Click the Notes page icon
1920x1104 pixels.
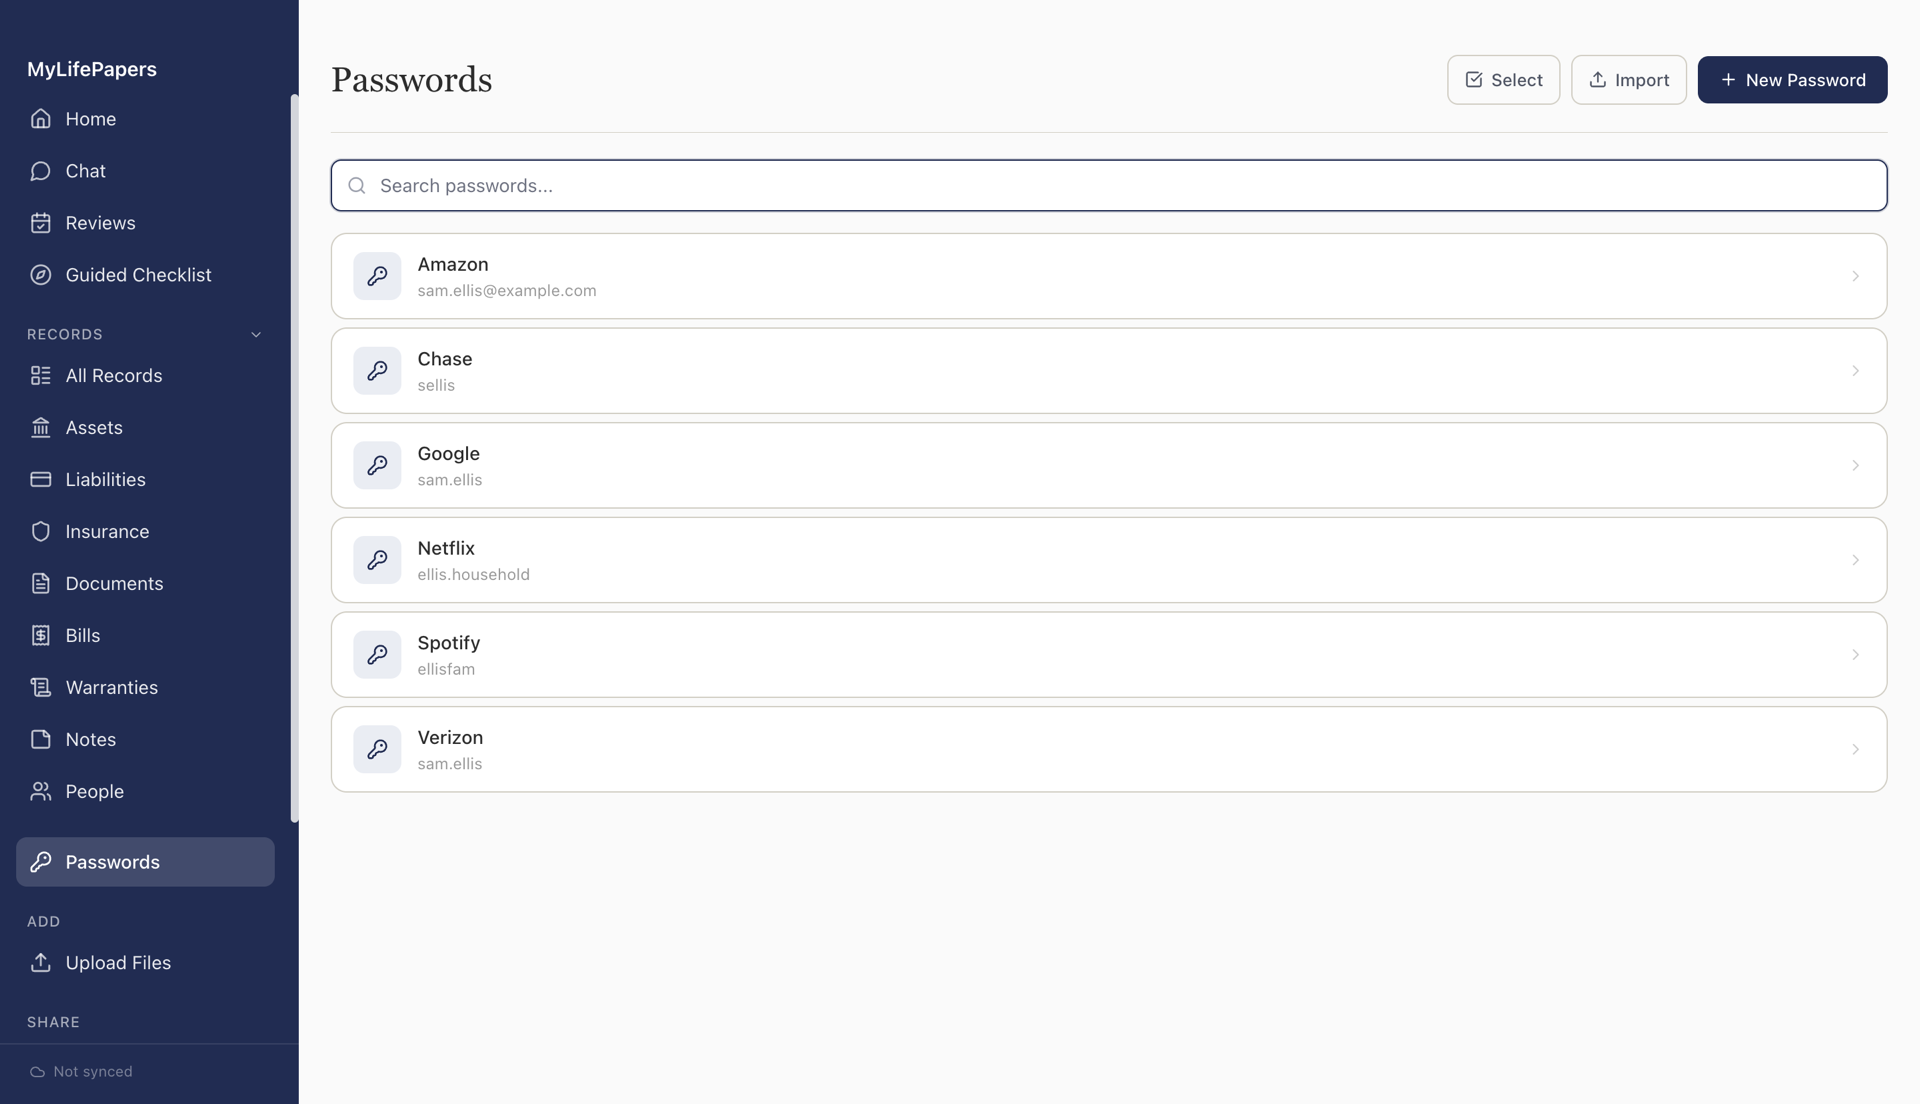tap(40, 740)
